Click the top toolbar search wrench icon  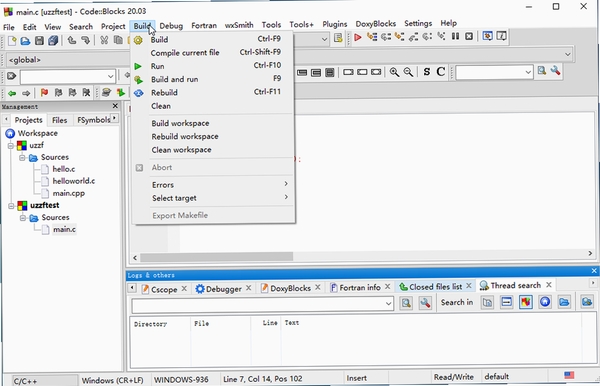click(555, 71)
